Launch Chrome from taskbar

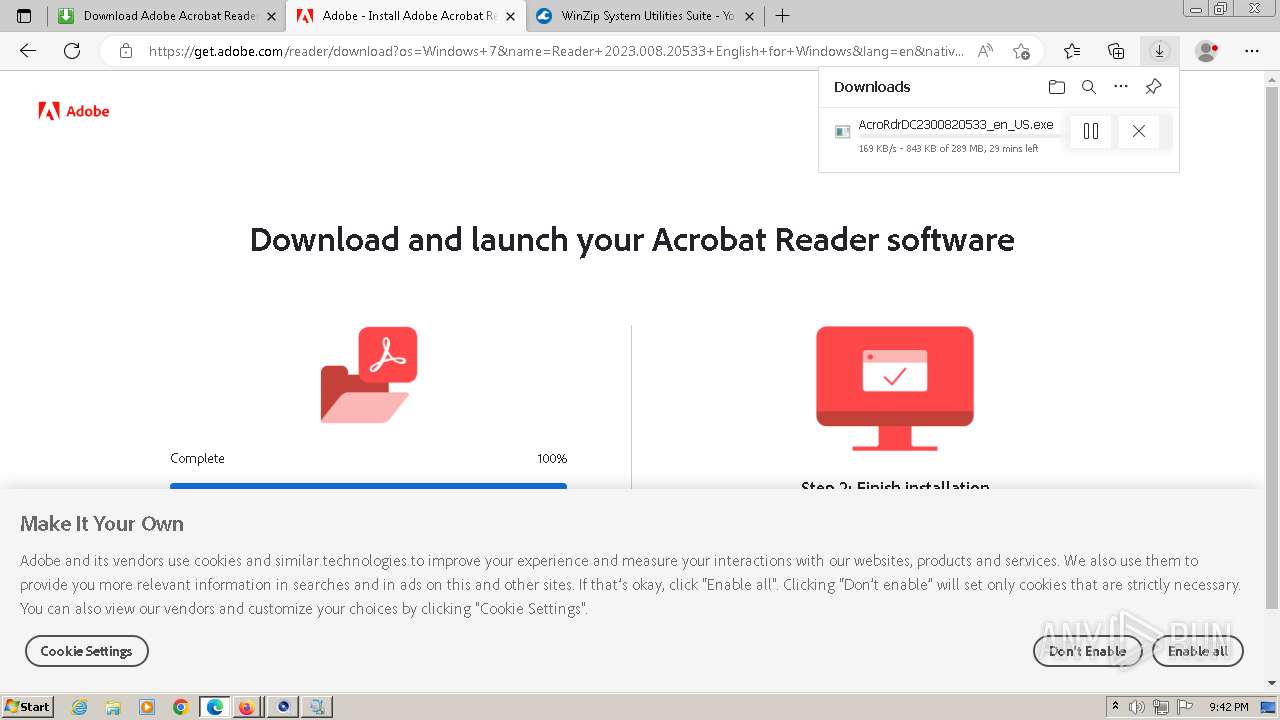pos(180,707)
